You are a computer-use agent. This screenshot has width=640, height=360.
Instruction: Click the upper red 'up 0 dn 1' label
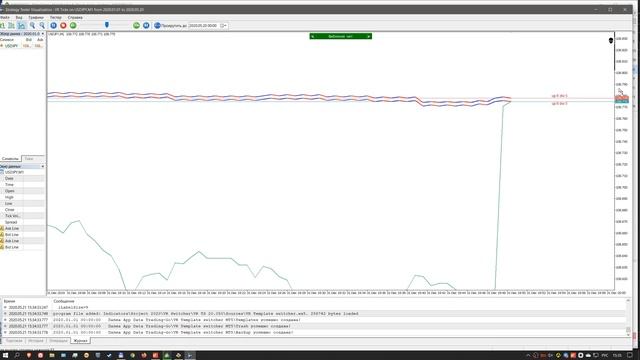pos(560,96)
